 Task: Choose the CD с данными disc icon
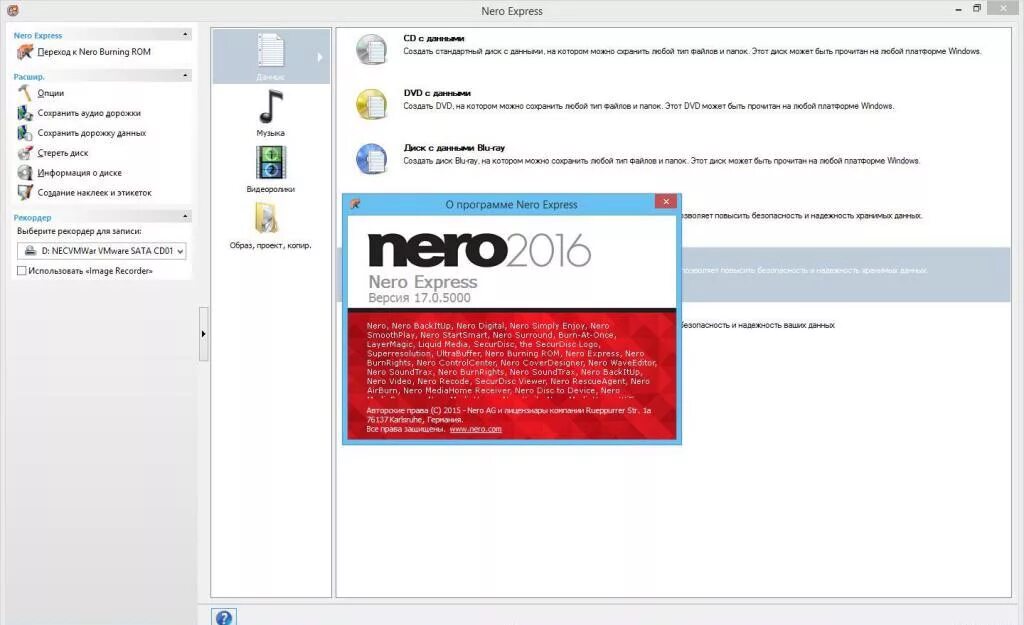371,49
